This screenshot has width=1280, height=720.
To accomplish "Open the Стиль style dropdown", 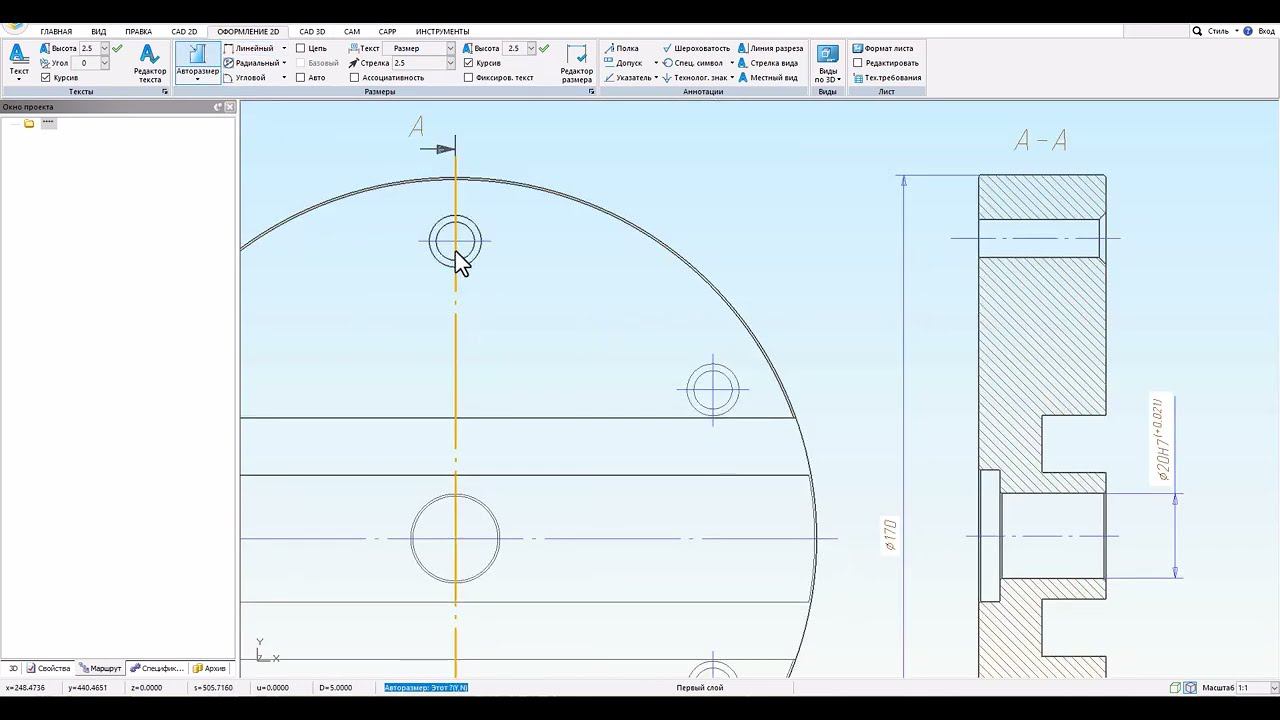I will (1223, 31).
